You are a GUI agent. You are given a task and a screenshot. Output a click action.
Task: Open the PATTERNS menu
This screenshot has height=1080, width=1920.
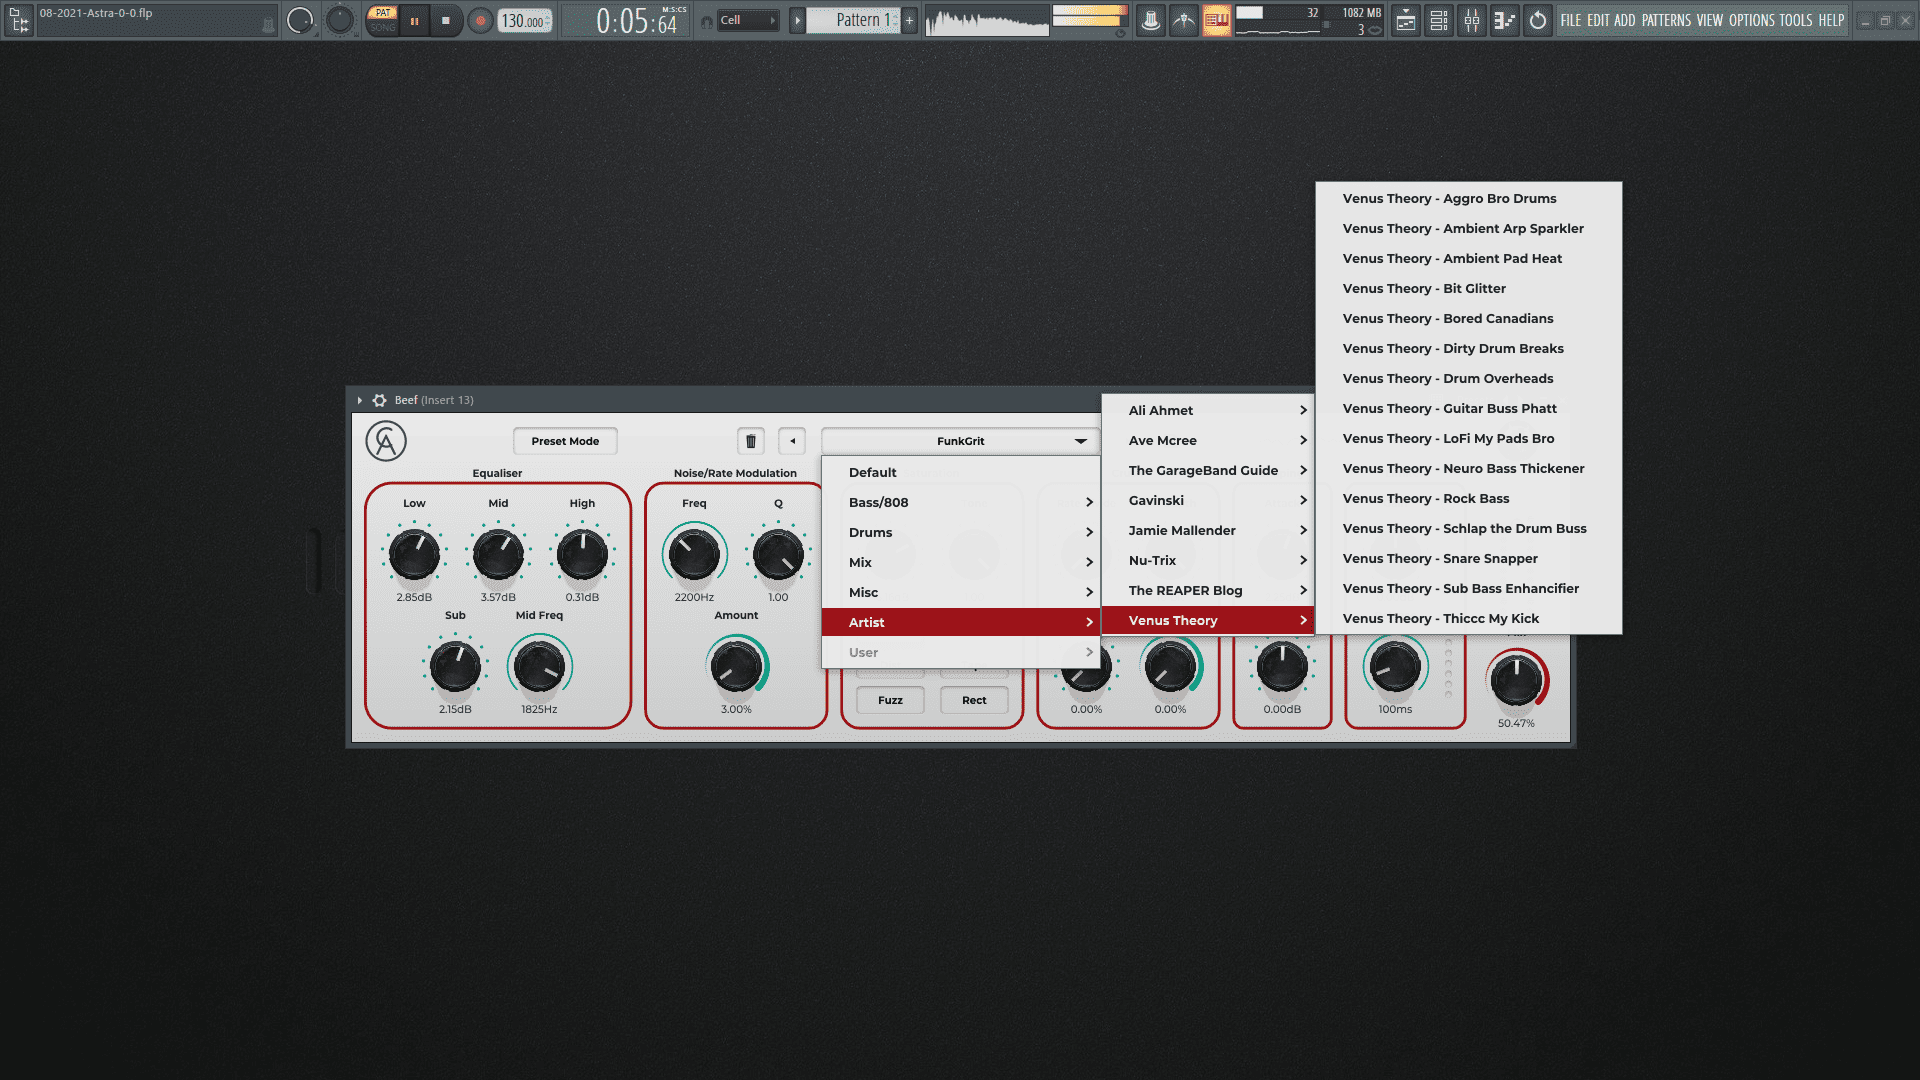[x=1666, y=20]
